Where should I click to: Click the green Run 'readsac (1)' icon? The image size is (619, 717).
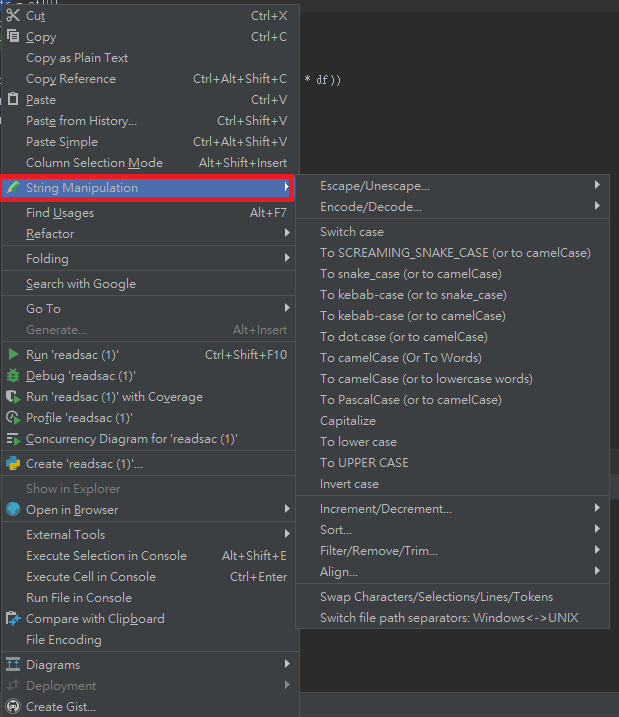point(13,355)
